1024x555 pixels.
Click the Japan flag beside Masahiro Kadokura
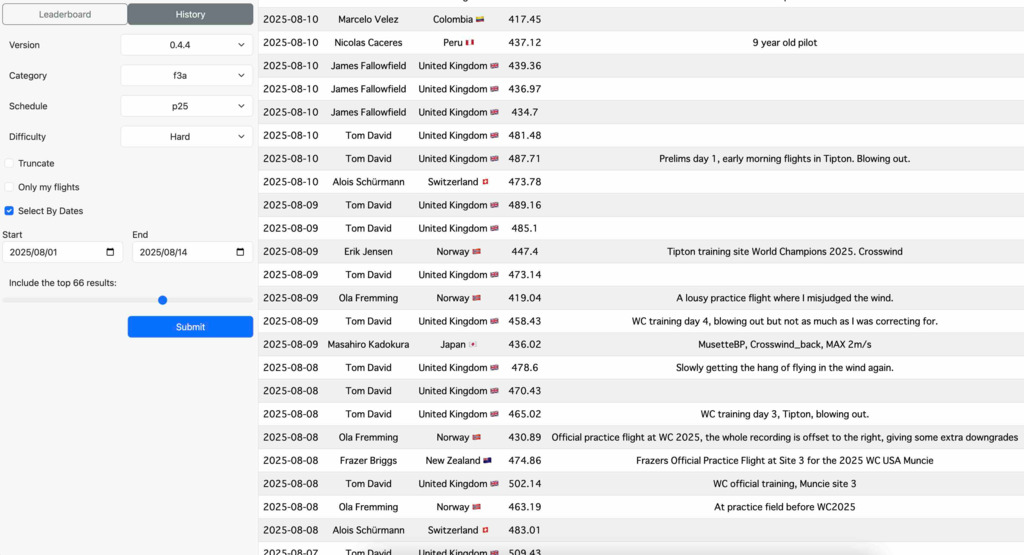[473, 345]
